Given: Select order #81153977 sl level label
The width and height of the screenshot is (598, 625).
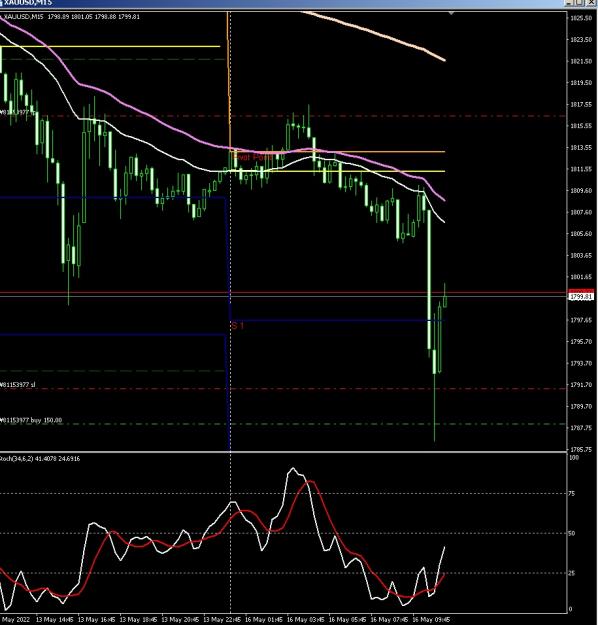Looking at the screenshot, I should (x=18, y=385).
